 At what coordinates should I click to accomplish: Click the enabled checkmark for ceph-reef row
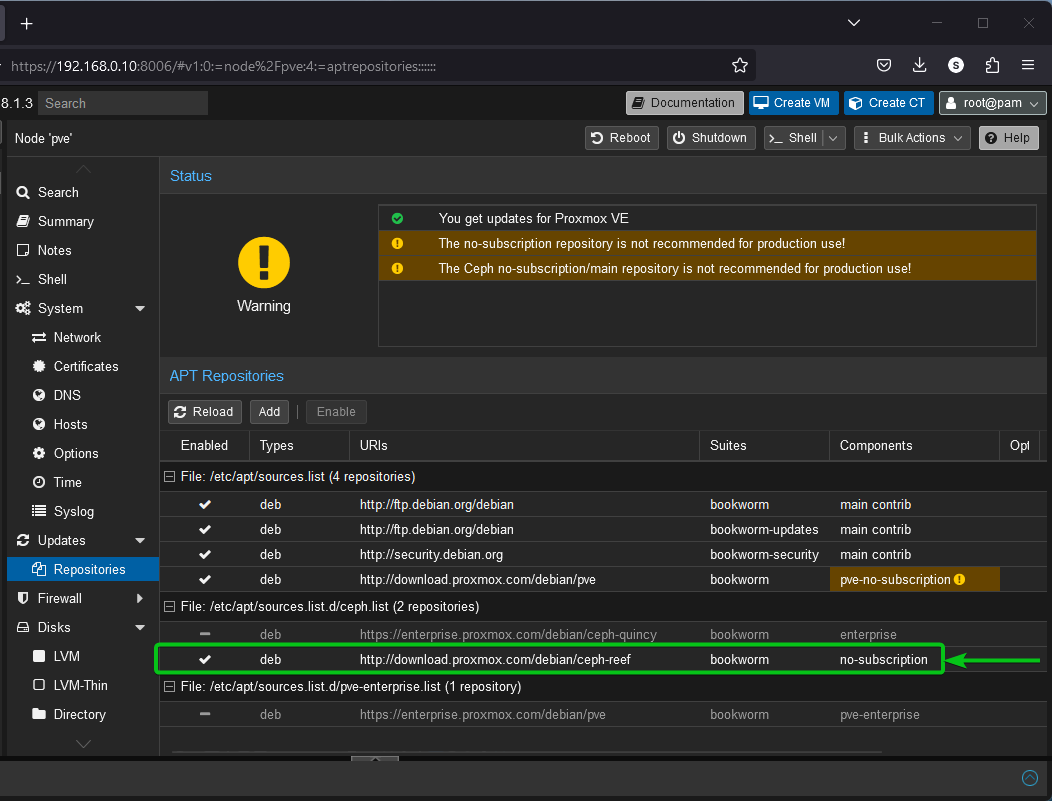[x=205, y=659]
